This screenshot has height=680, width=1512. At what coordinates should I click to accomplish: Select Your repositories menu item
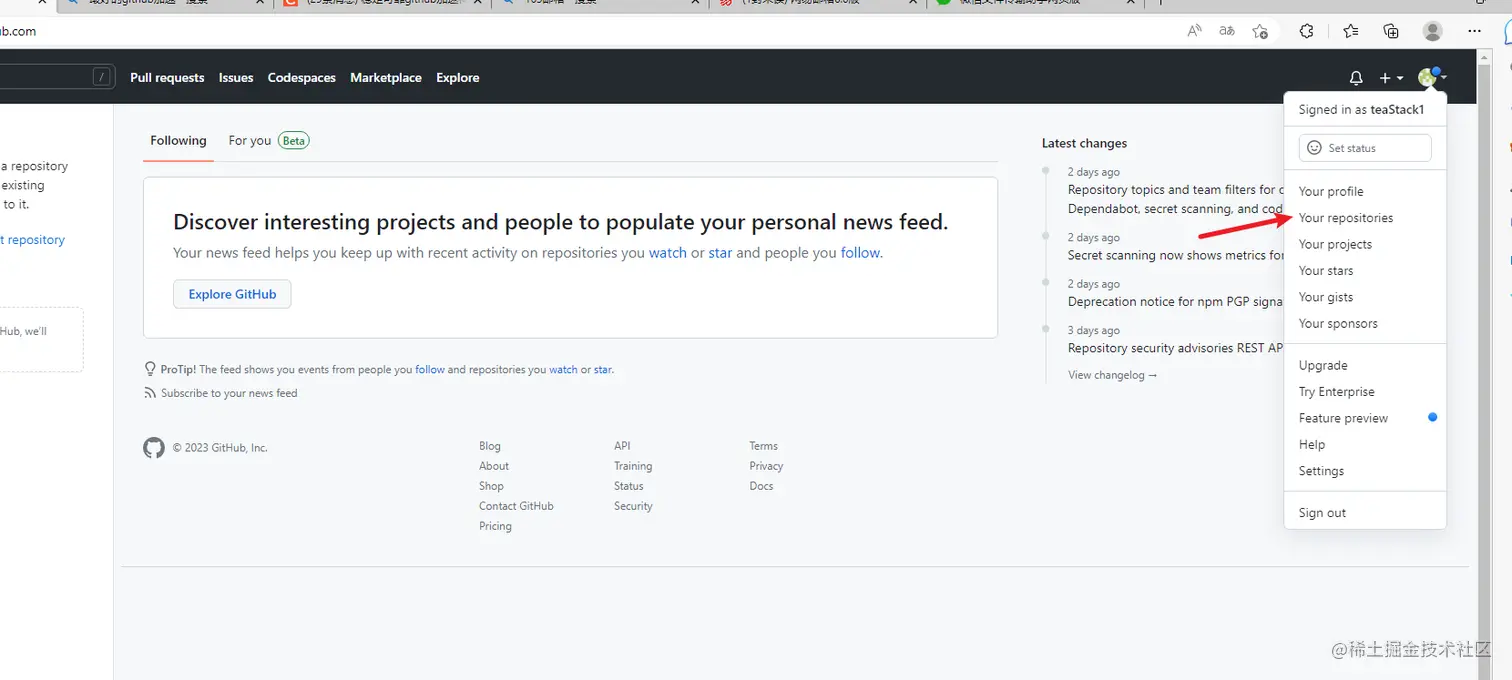[x=1365, y=218]
